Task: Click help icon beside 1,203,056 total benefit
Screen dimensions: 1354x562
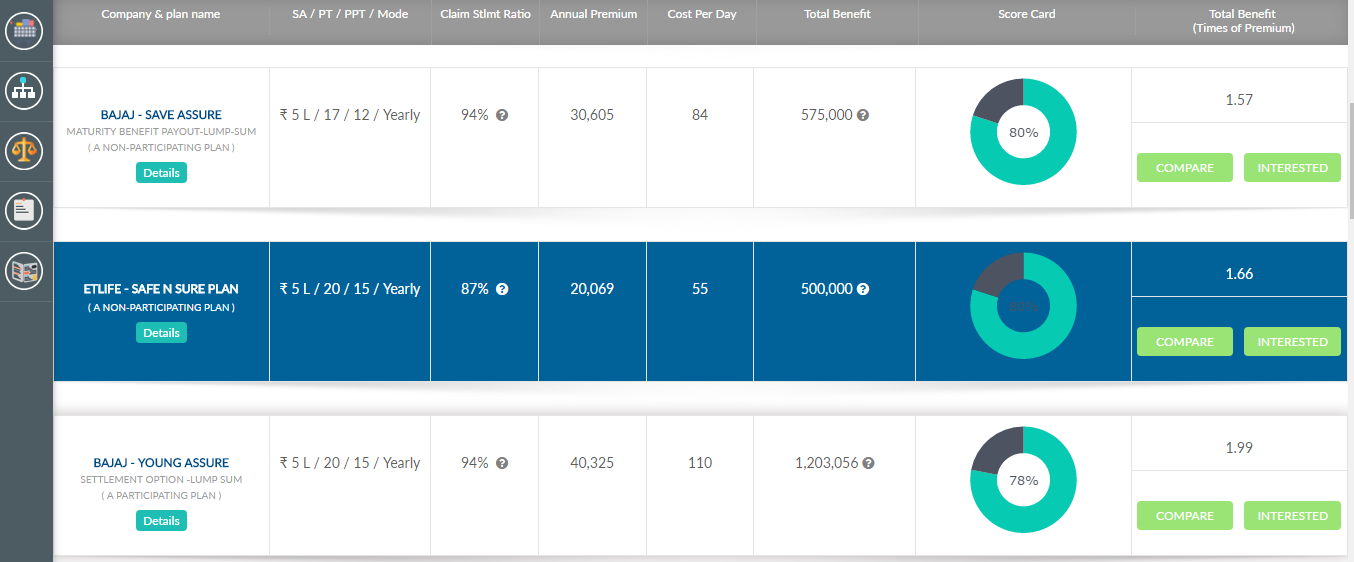Action: tap(868, 463)
